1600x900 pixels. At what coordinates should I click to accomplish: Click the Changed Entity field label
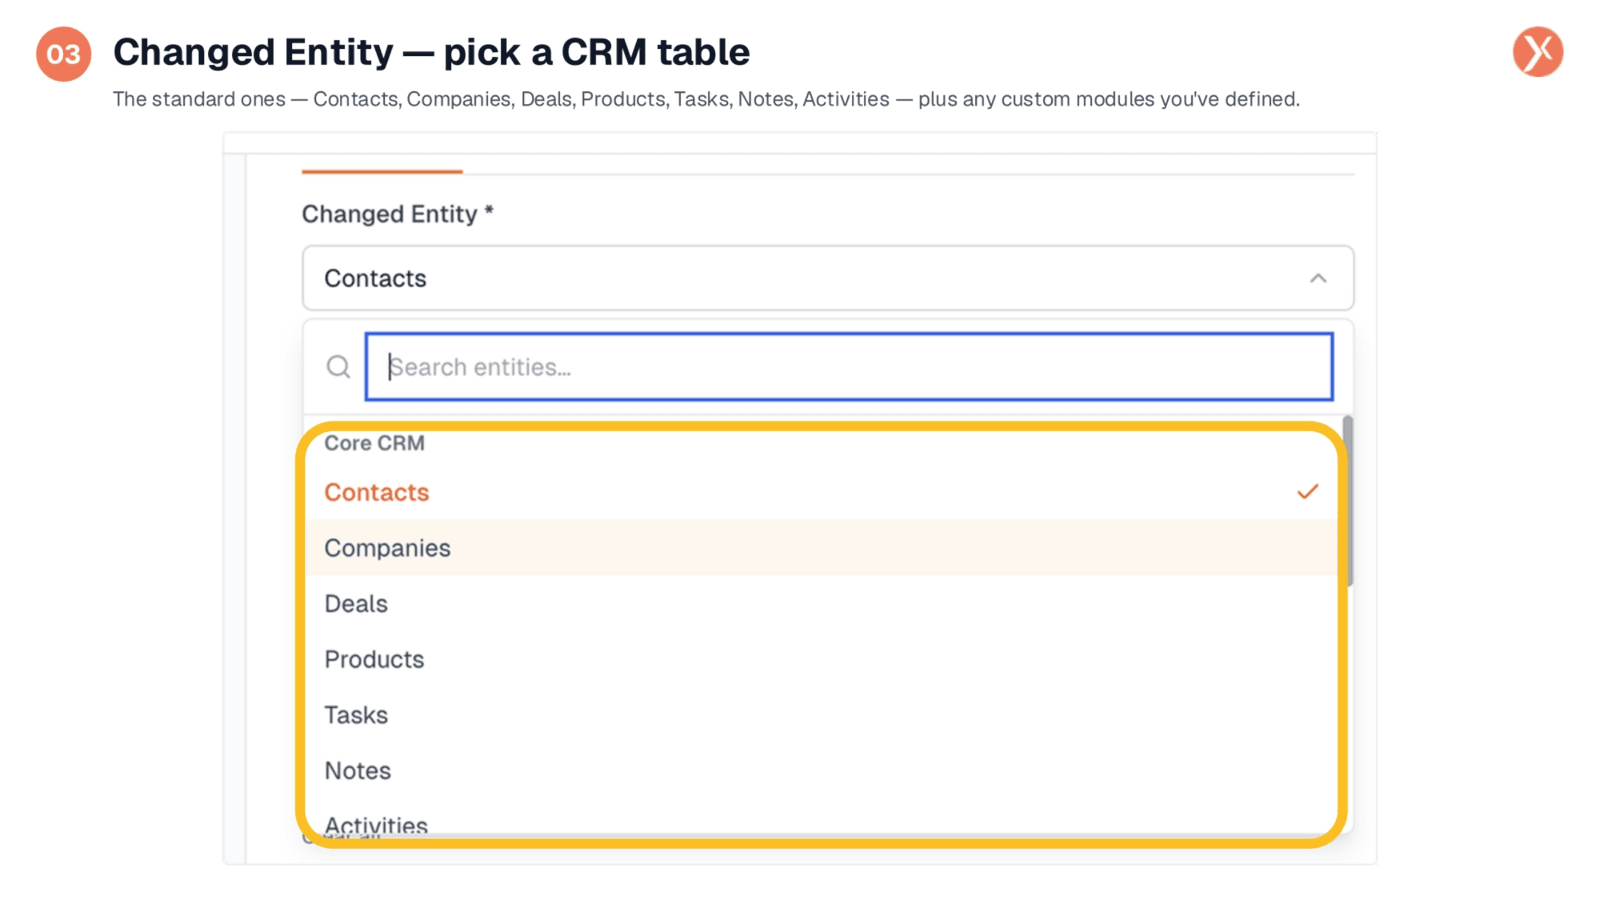(x=398, y=214)
